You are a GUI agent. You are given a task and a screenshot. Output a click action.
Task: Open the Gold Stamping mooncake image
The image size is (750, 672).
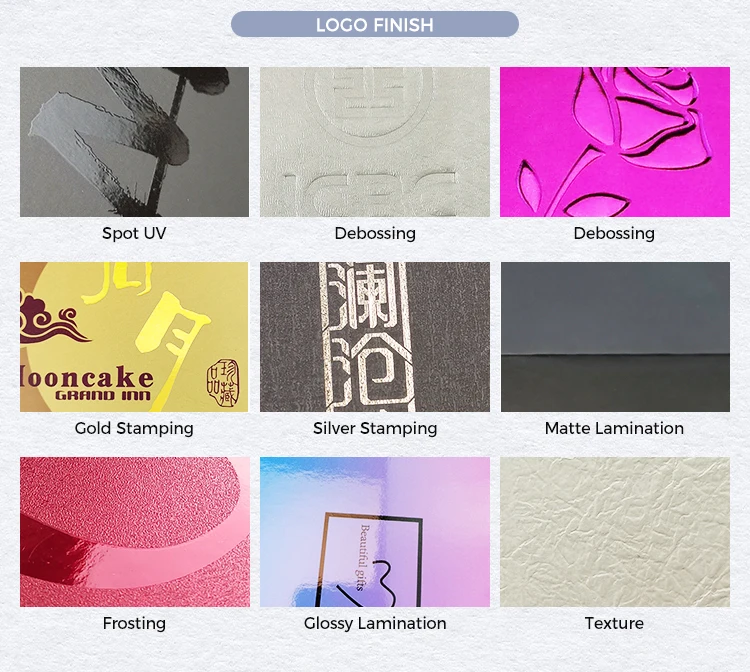click(x=134, y=337)
